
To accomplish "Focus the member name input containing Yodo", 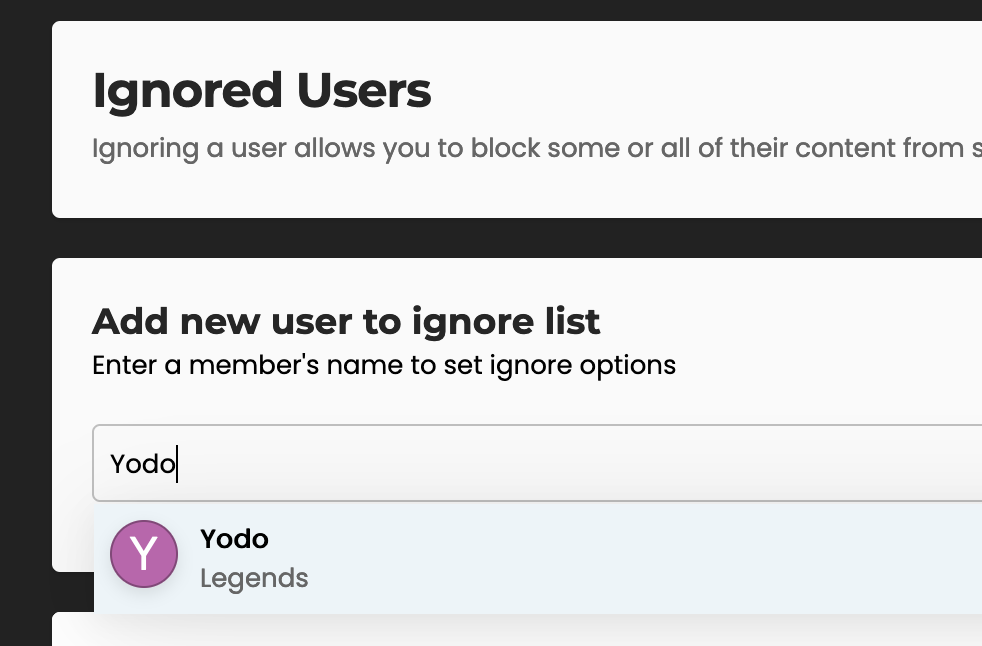I will 537,463.
